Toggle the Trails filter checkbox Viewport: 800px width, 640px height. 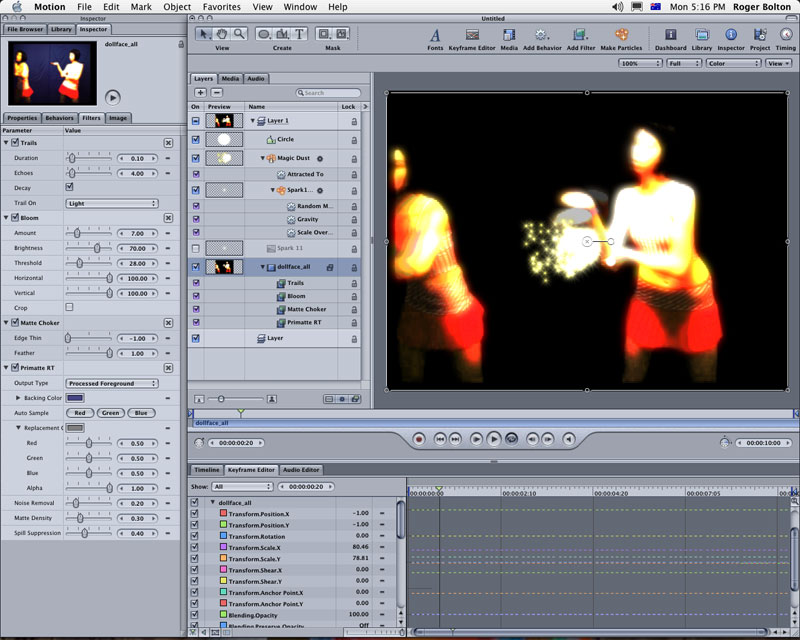click(15, 142)
